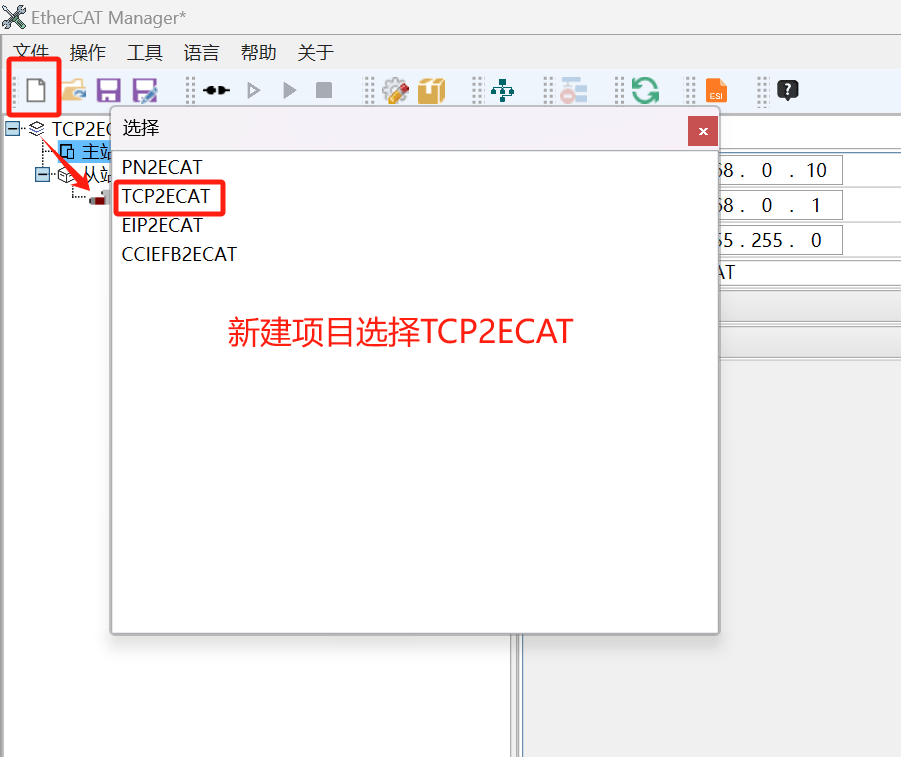
Task: Click the outlined play triangle icon
Action: [253, 90]
